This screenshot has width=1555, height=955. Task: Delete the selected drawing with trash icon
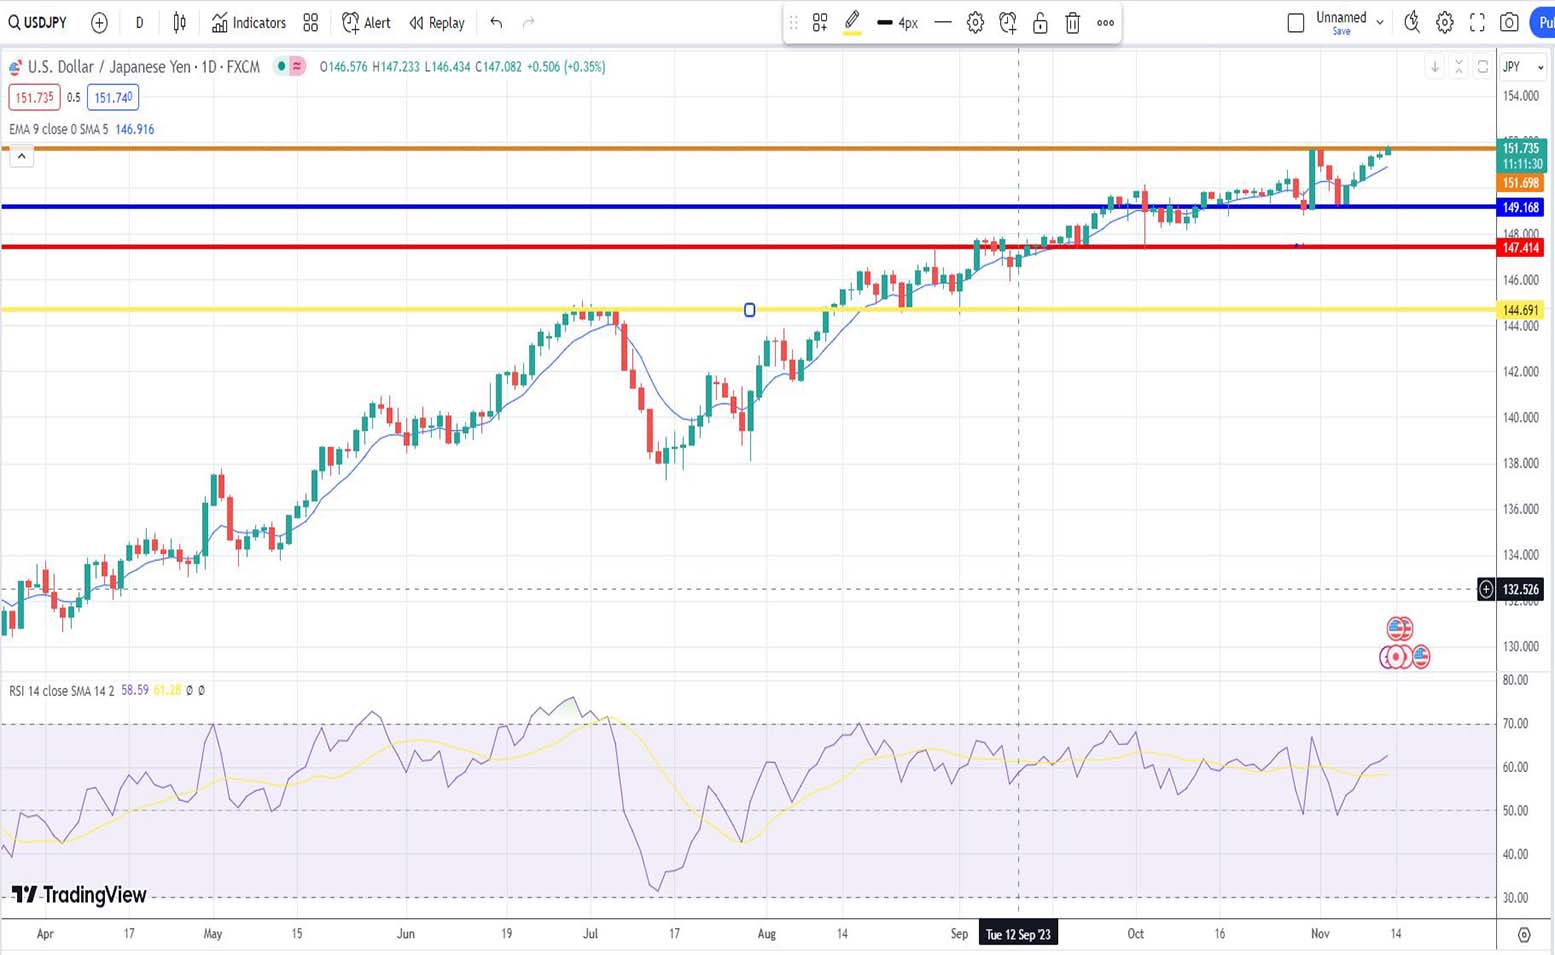1072,23
